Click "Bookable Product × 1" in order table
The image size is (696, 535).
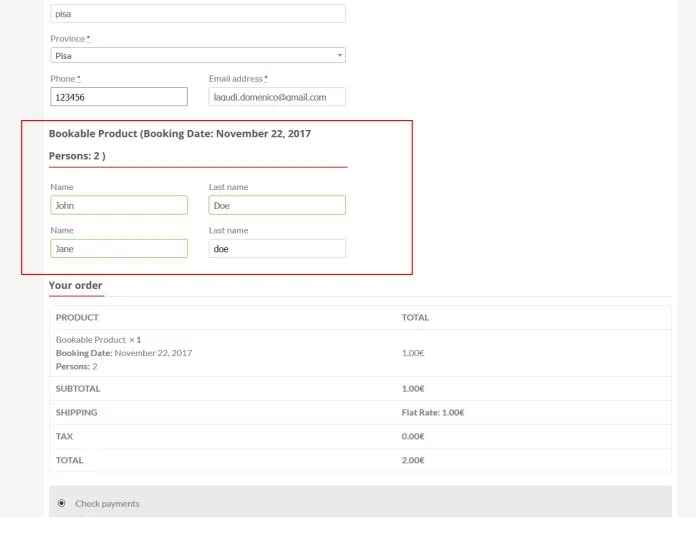98,340
